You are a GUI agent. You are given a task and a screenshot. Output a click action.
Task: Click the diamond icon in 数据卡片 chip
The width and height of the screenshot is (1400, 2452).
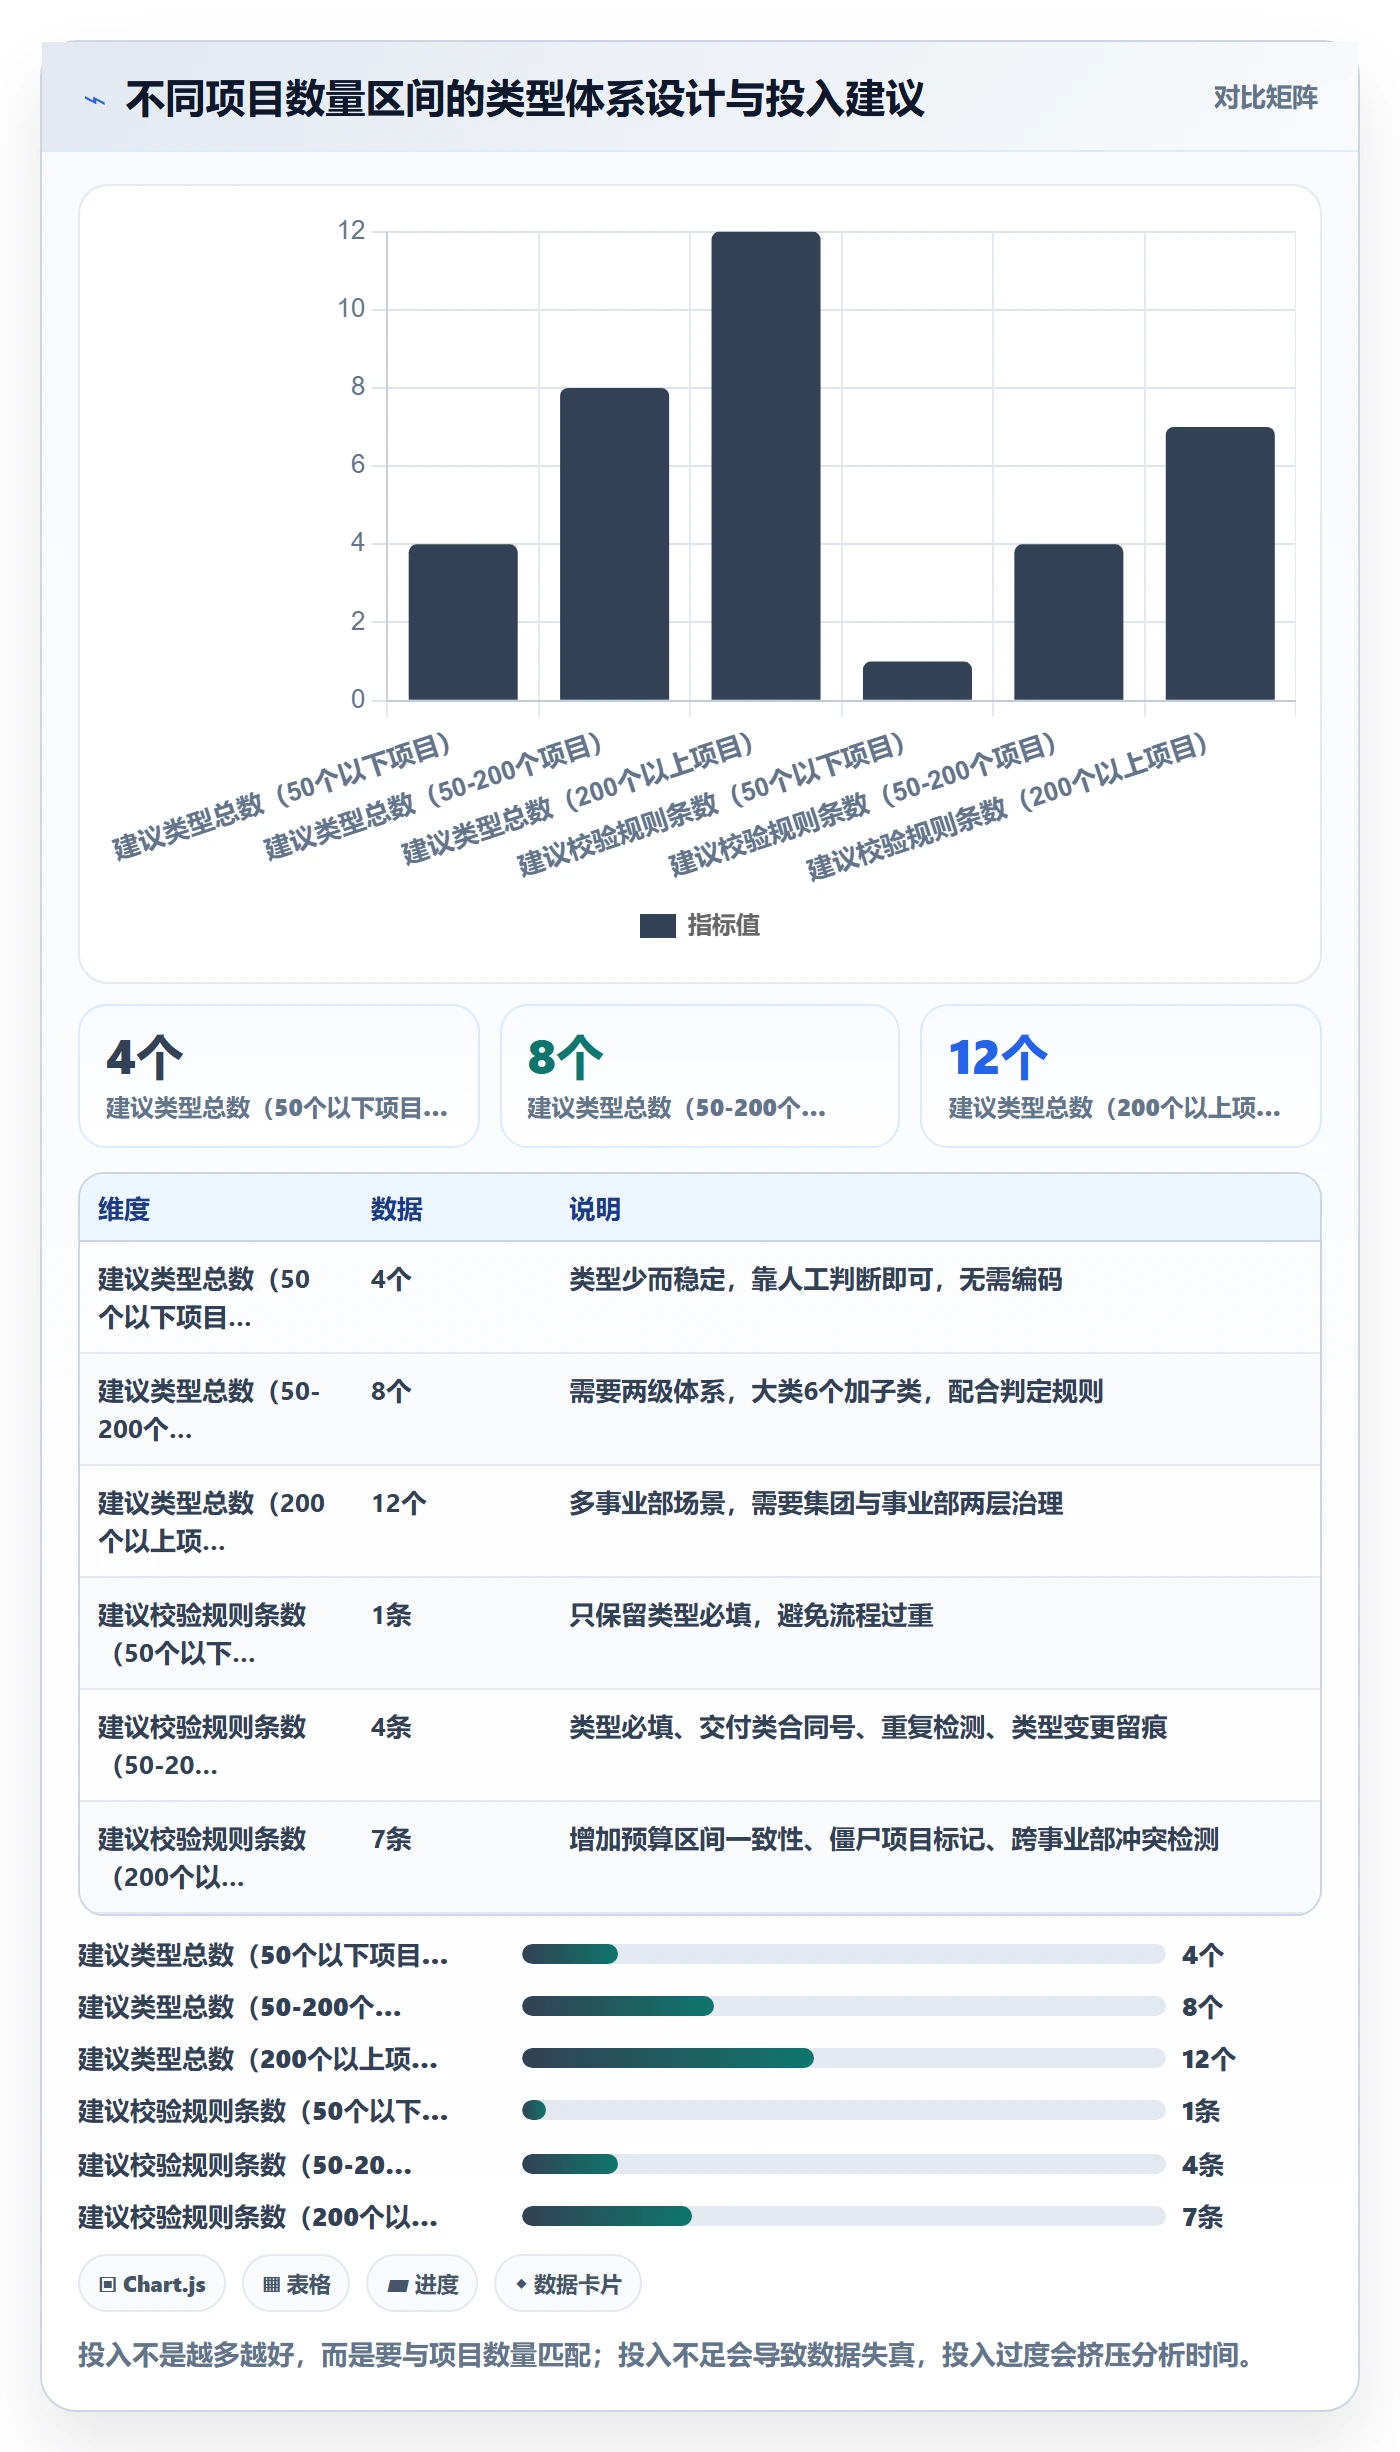tap(521, 2284)
